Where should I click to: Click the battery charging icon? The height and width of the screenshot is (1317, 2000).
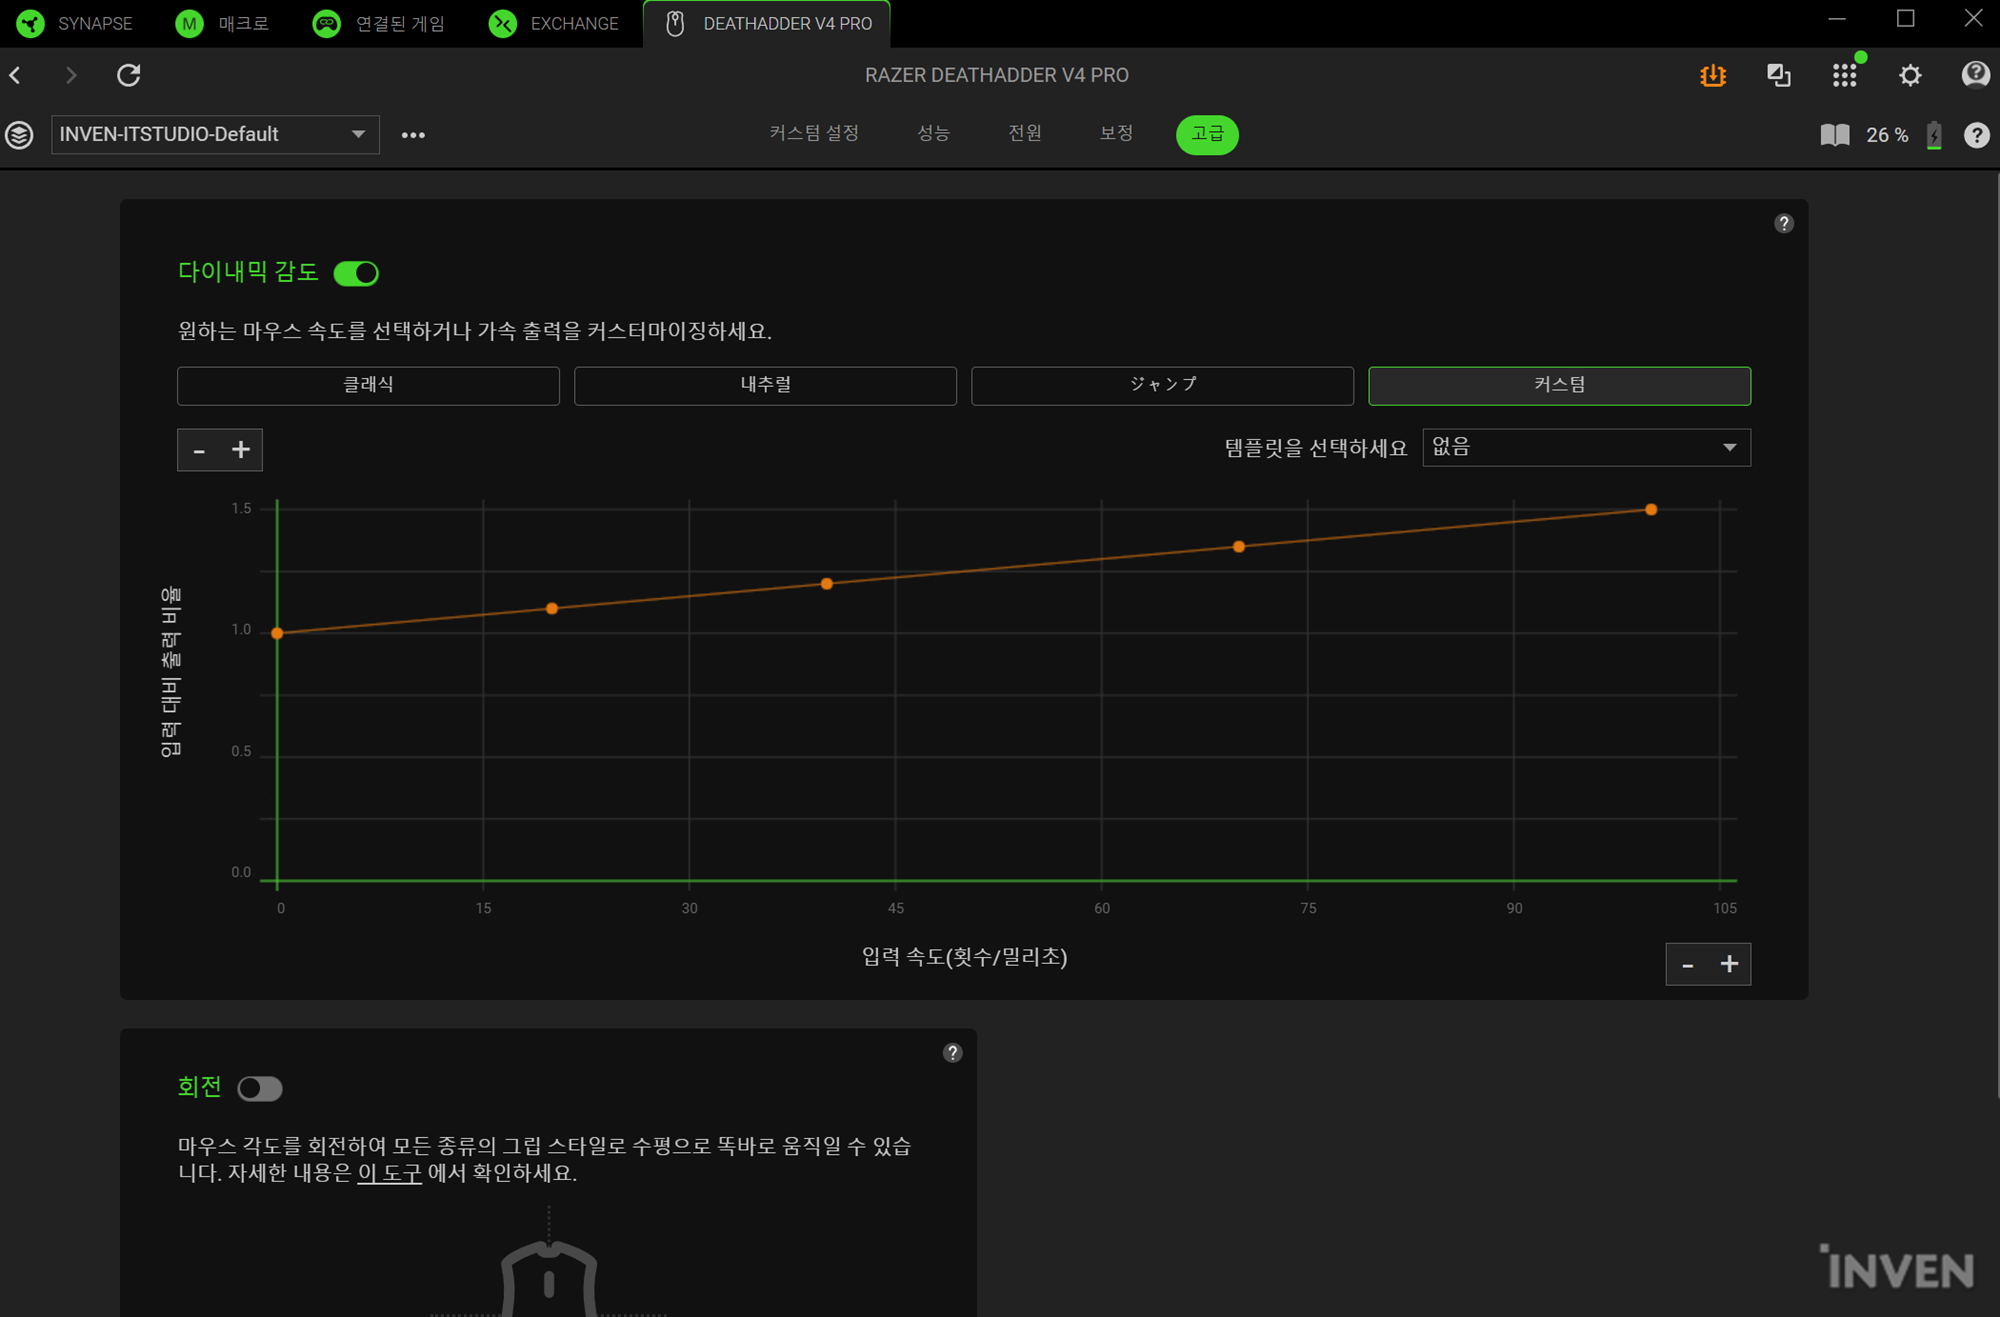1935,135
